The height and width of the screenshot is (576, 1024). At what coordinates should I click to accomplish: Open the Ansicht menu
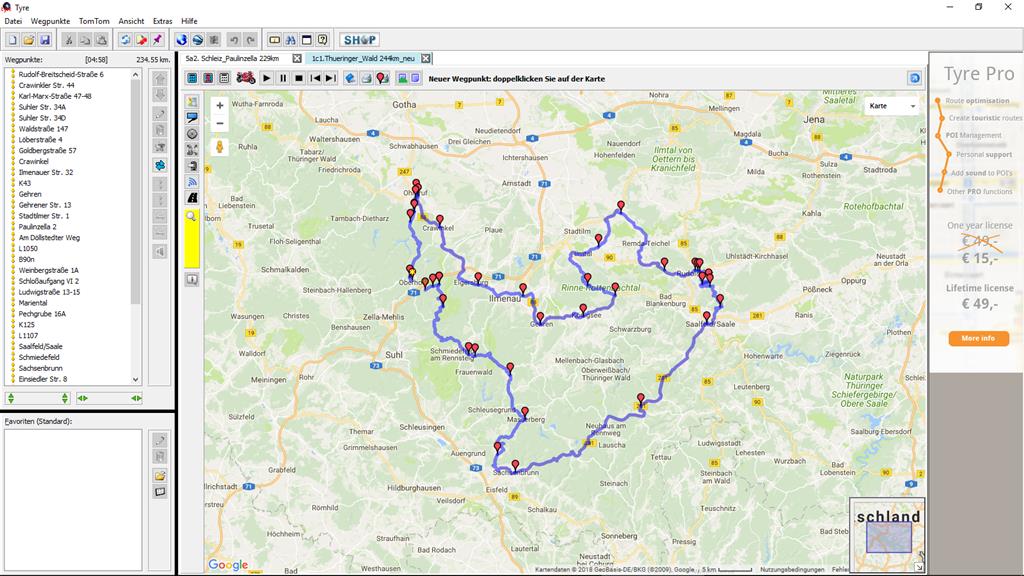[x=131, y=21]
